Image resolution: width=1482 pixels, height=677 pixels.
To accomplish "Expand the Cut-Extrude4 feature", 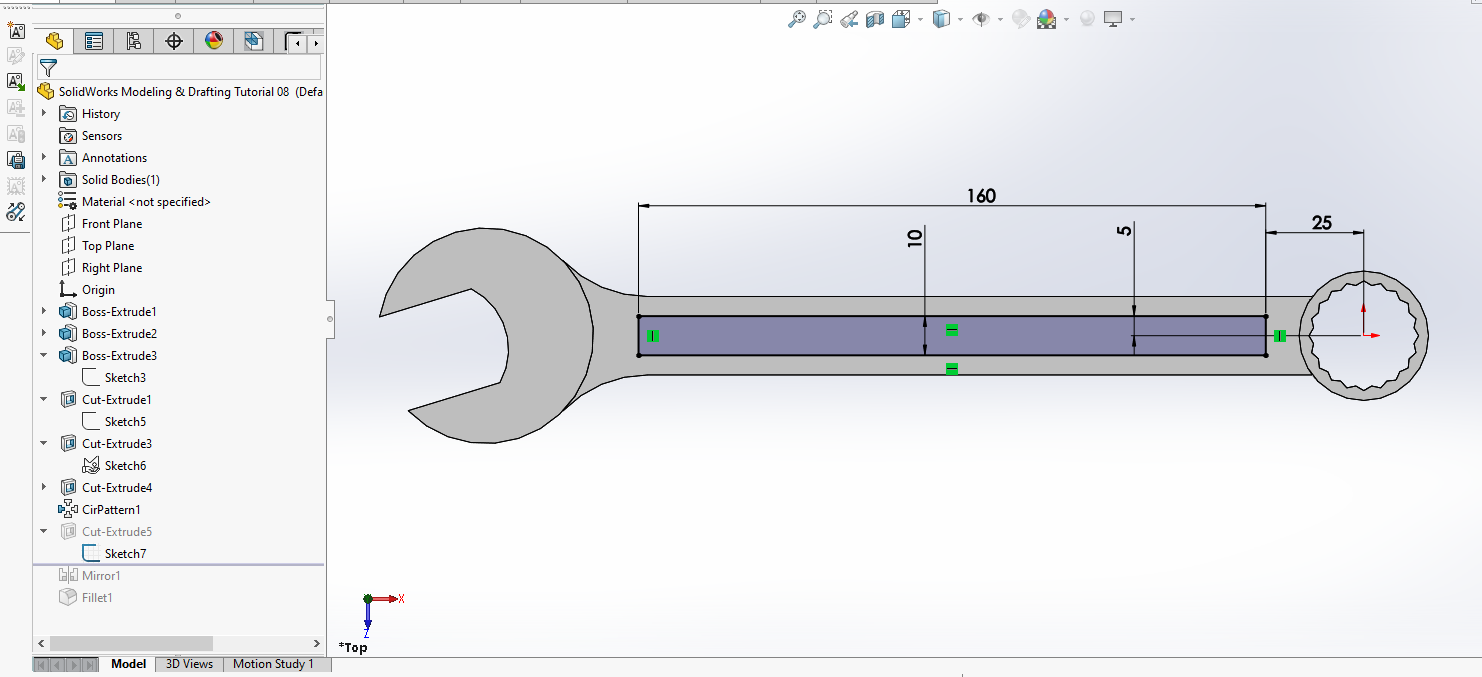I will pyautogui.click(x=44, y=488).
